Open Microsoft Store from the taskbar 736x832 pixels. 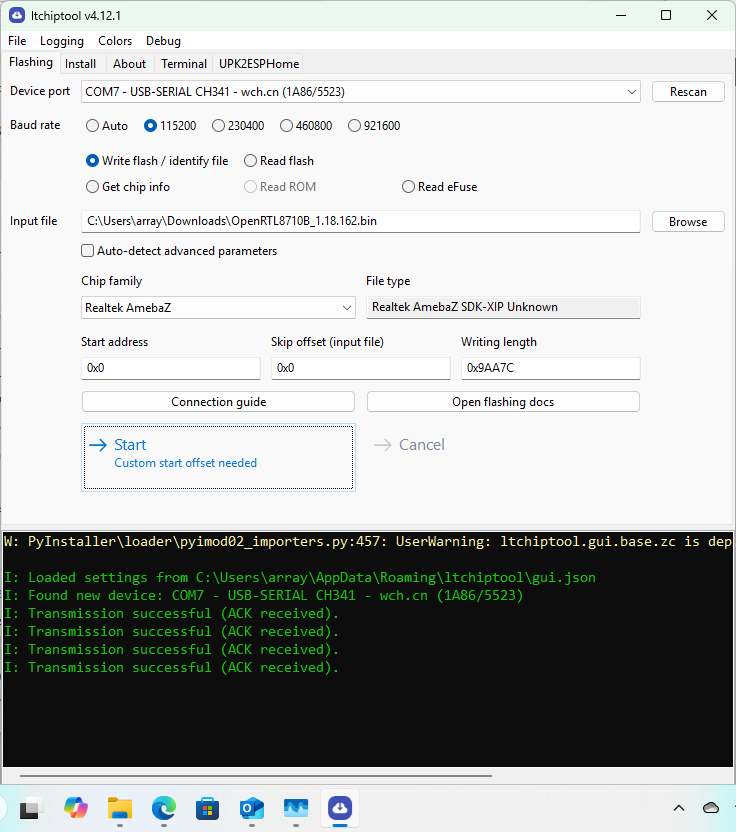[207, 808]
